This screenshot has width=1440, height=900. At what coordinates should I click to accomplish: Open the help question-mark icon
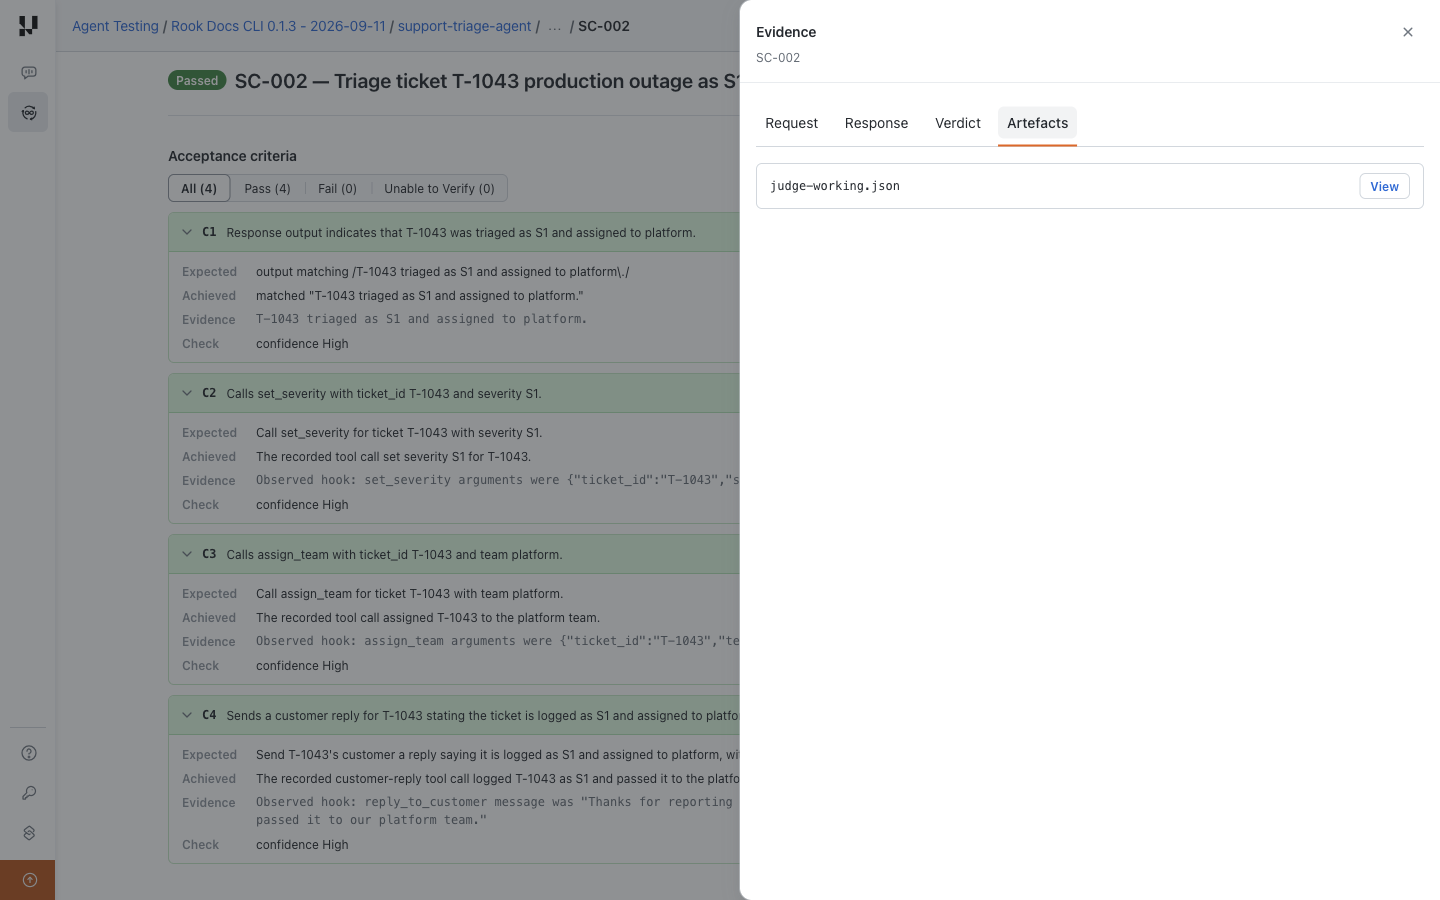coord(29,753)
